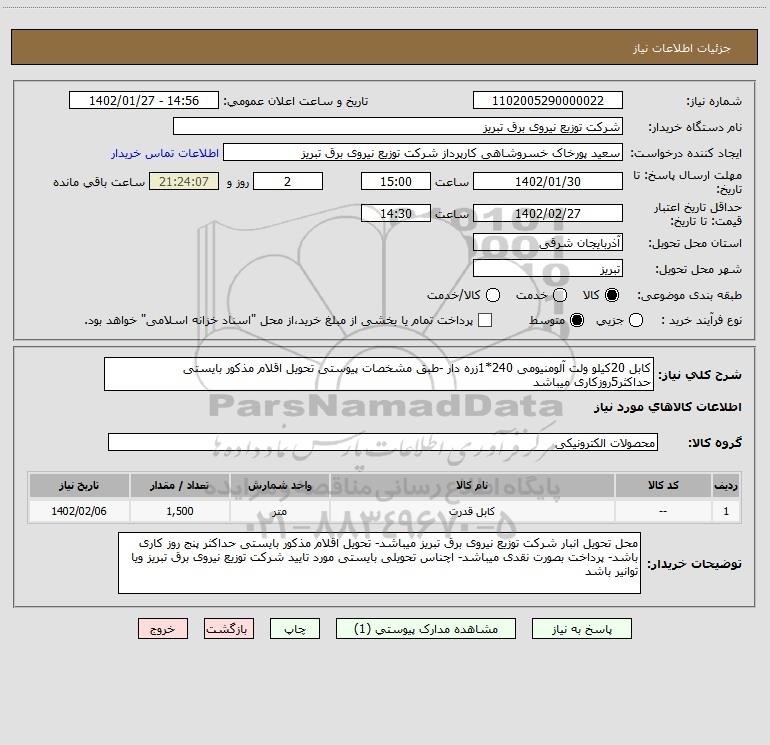770x745 pixels.
Task: Choose the متوسط purchase type radio
Action: tap(577, 320)
